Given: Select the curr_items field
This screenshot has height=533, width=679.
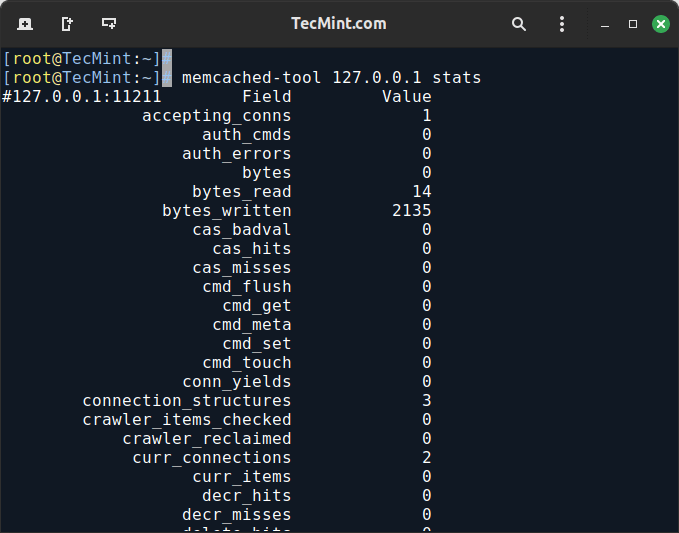Looking at the screenshot, I should coord(242,478).
